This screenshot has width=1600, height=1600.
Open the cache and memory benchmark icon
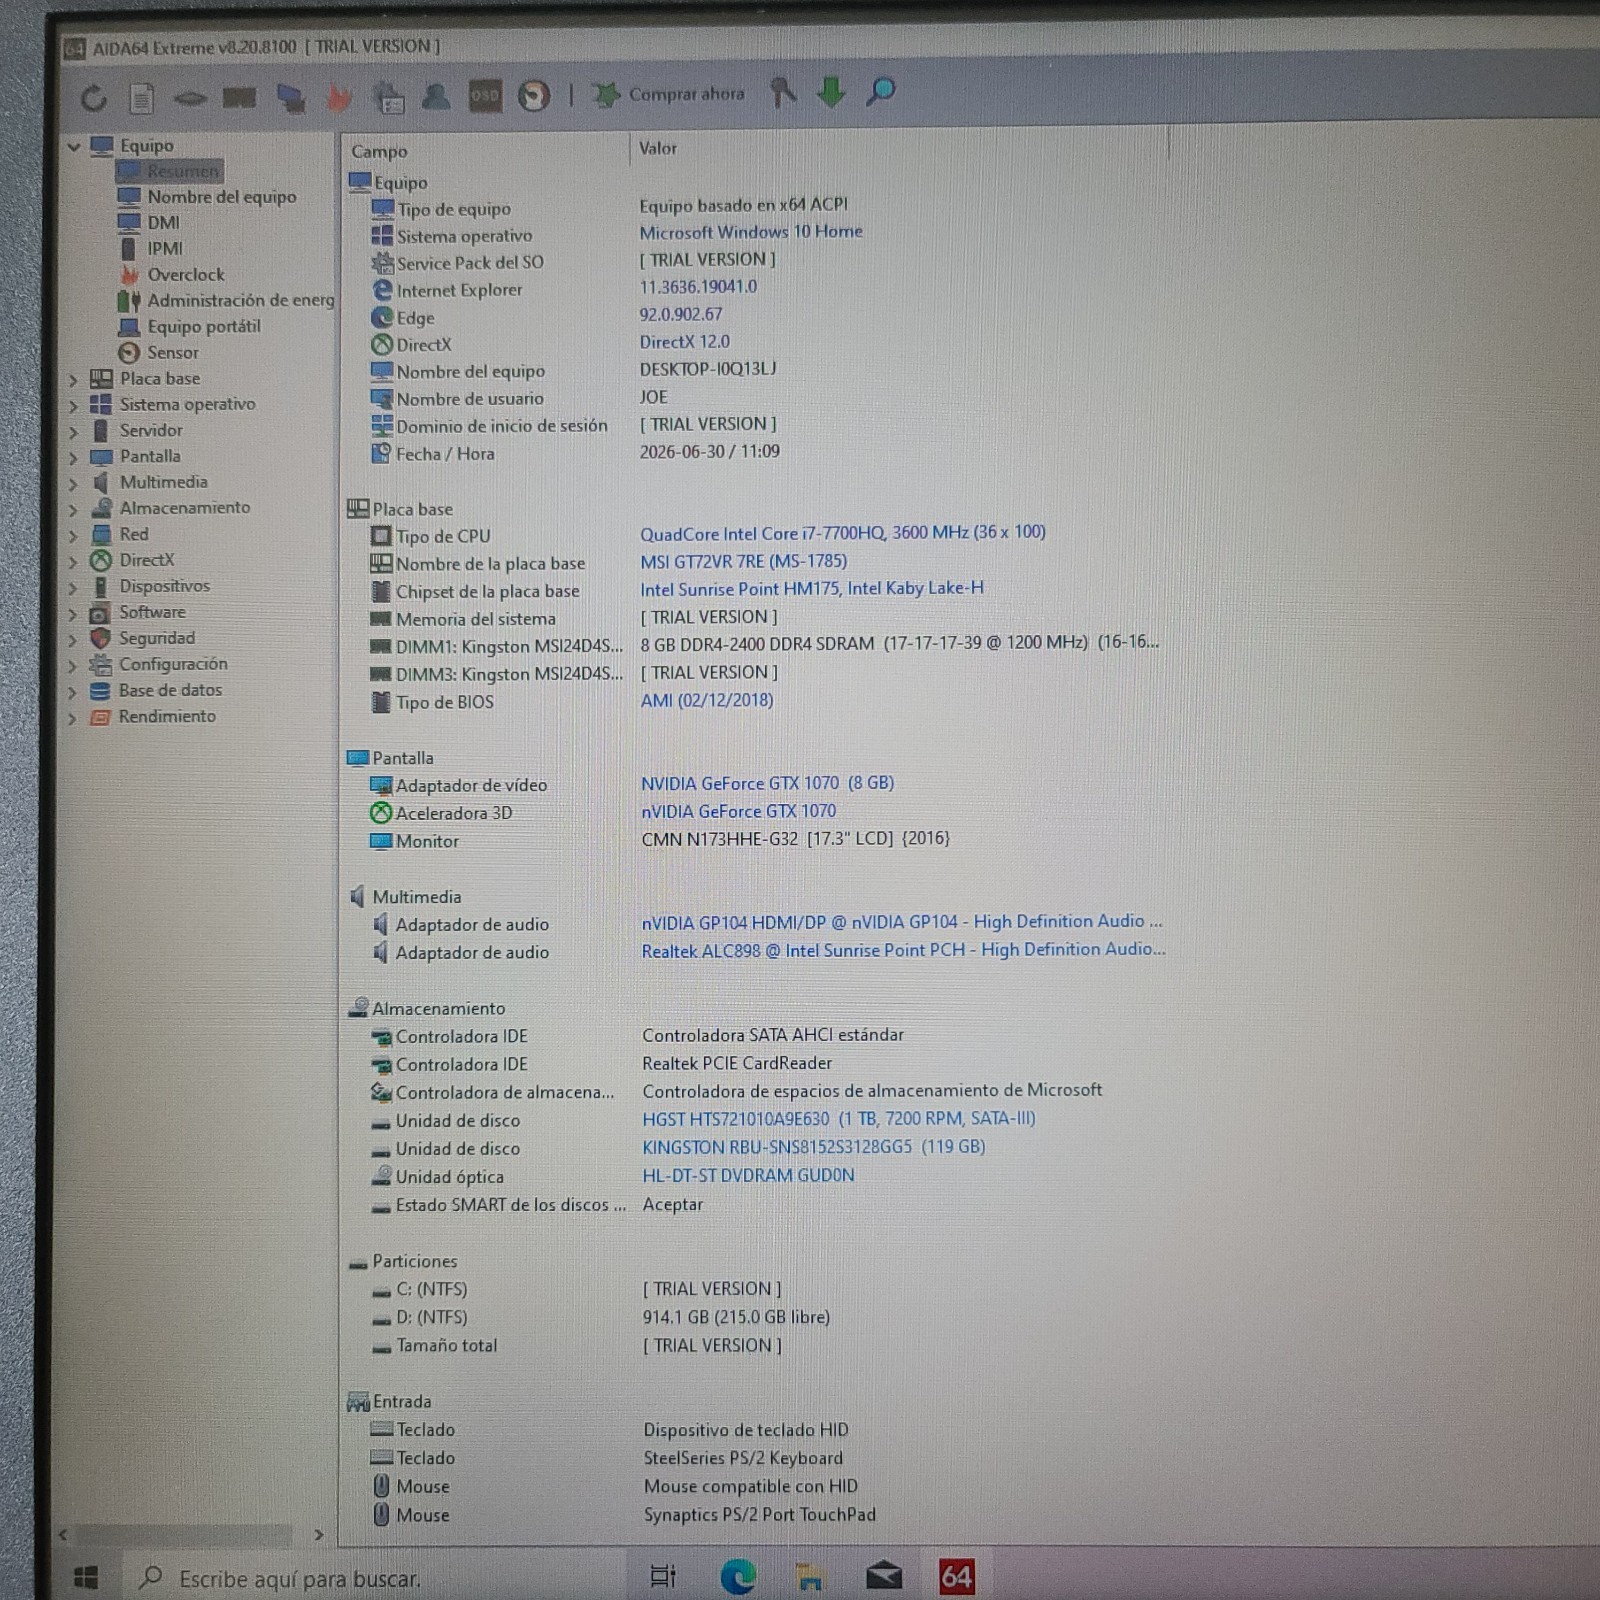[x=240, y=97]
